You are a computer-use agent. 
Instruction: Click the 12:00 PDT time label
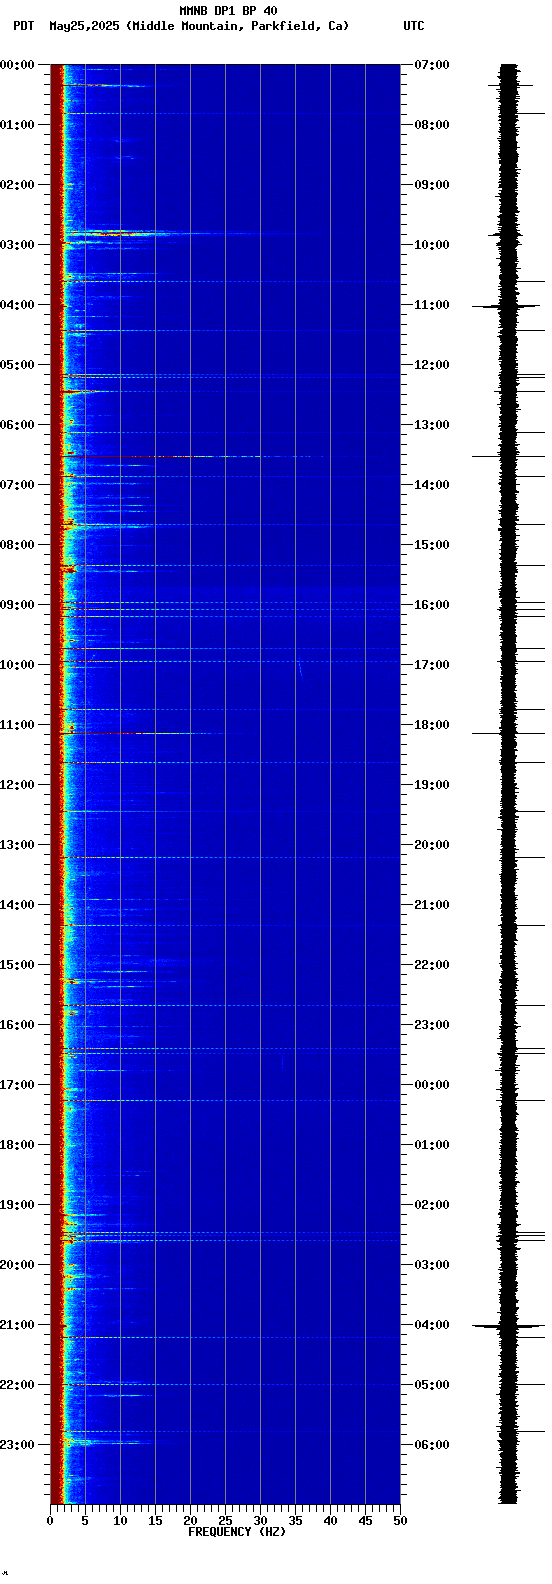[x=18, y=785]
